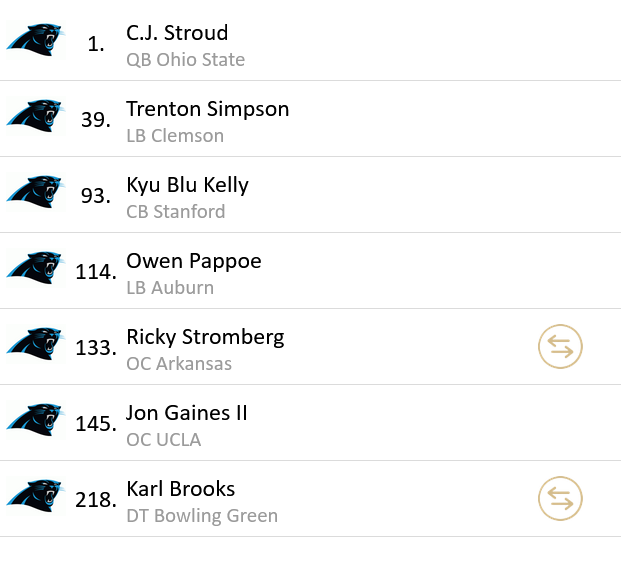
Task: Click the trade arrows icon for Karl Brooks
Action: click(x=560, y=499)
